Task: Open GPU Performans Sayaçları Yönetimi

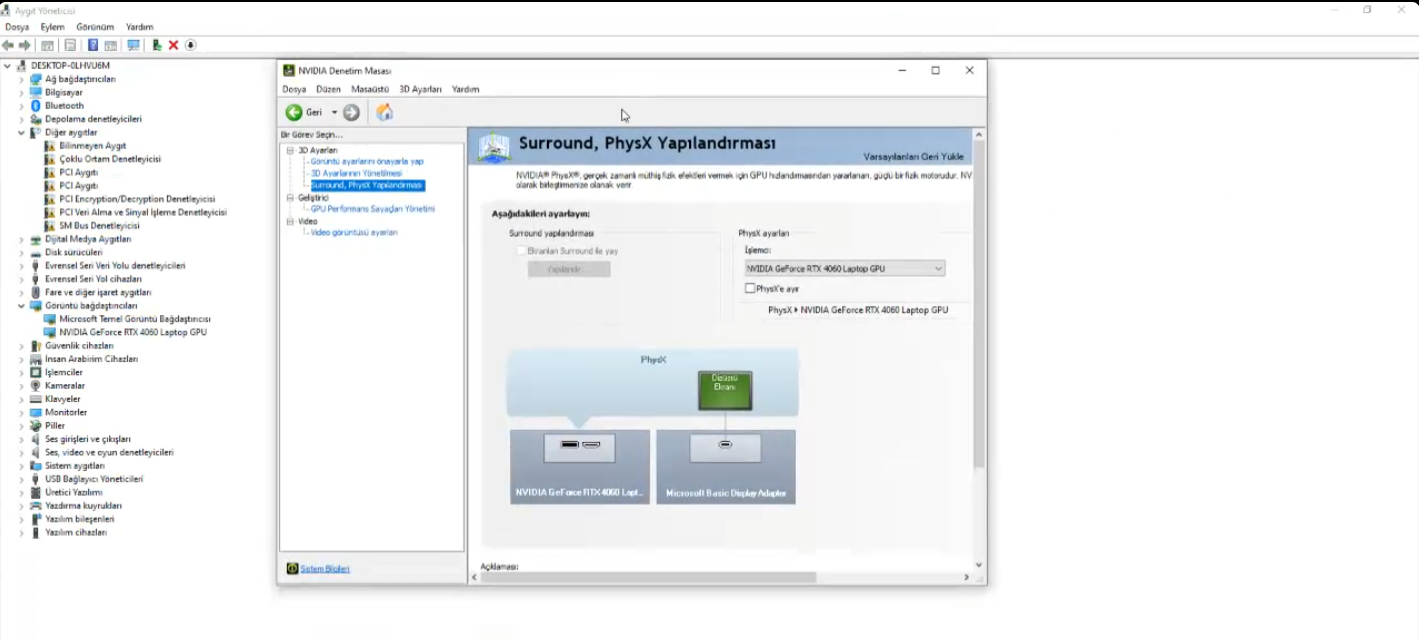Action: [x=372, y=209]
